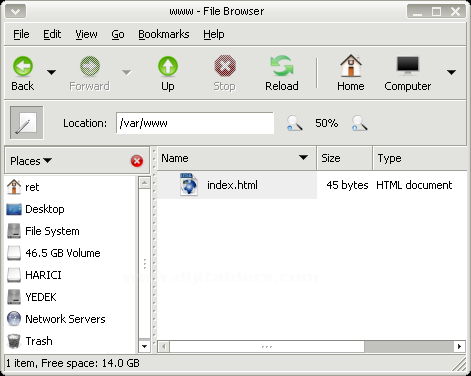Open the Bookmarks menu
This screenshot has height=376, width=471.
pyautogui.click(x=164, y=34)
